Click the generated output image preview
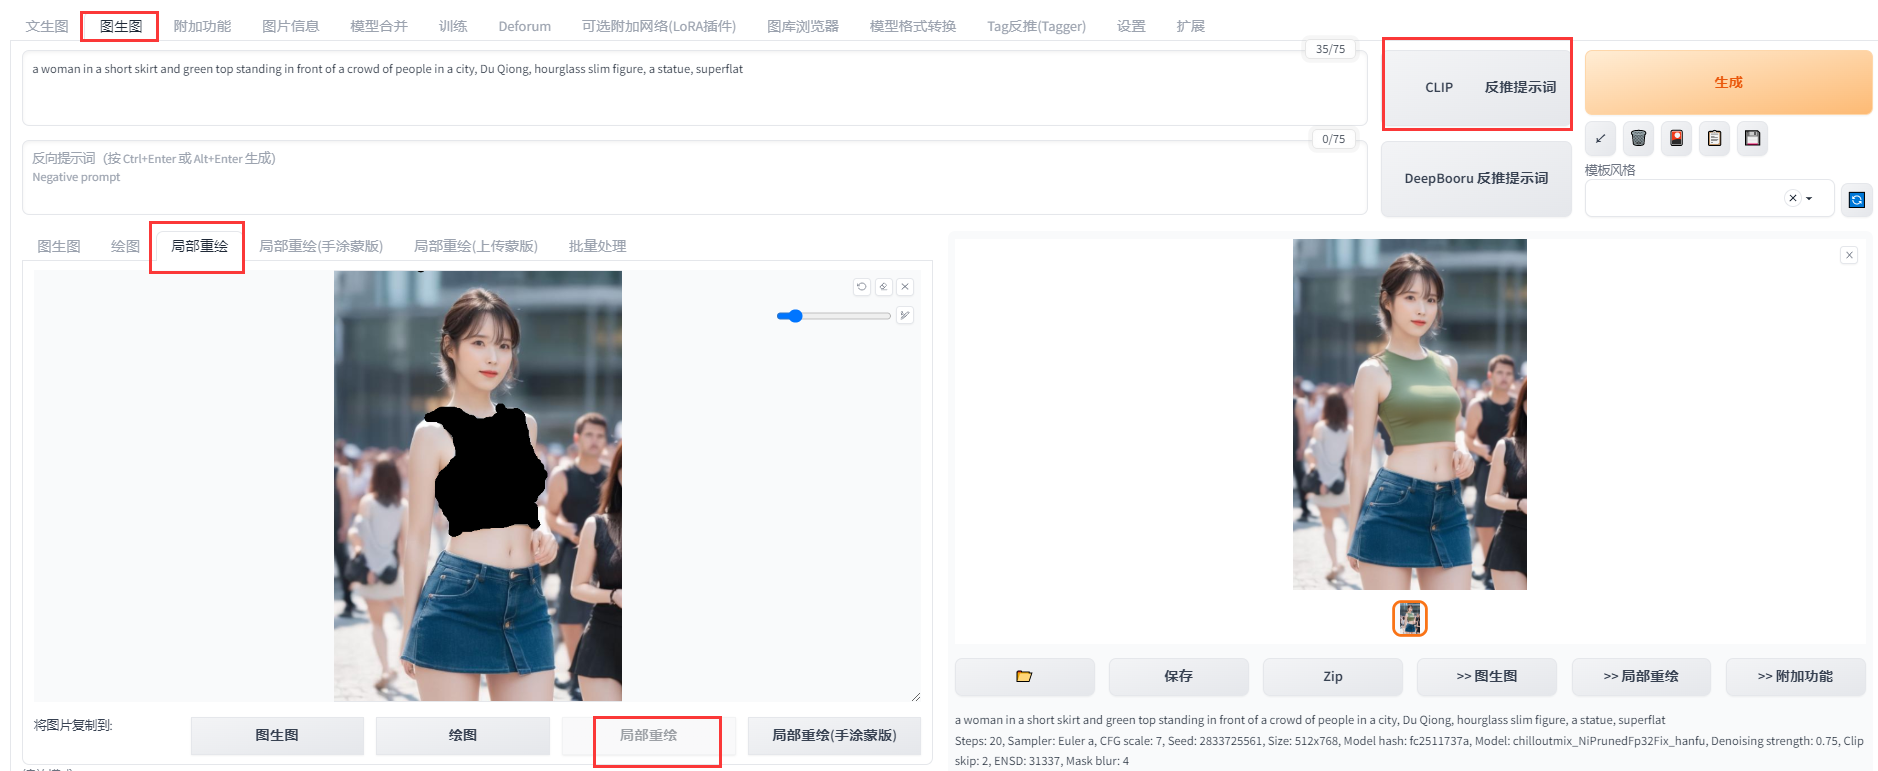The width and height of the screenshot is (1878, 771). (x=1410, y=414)
